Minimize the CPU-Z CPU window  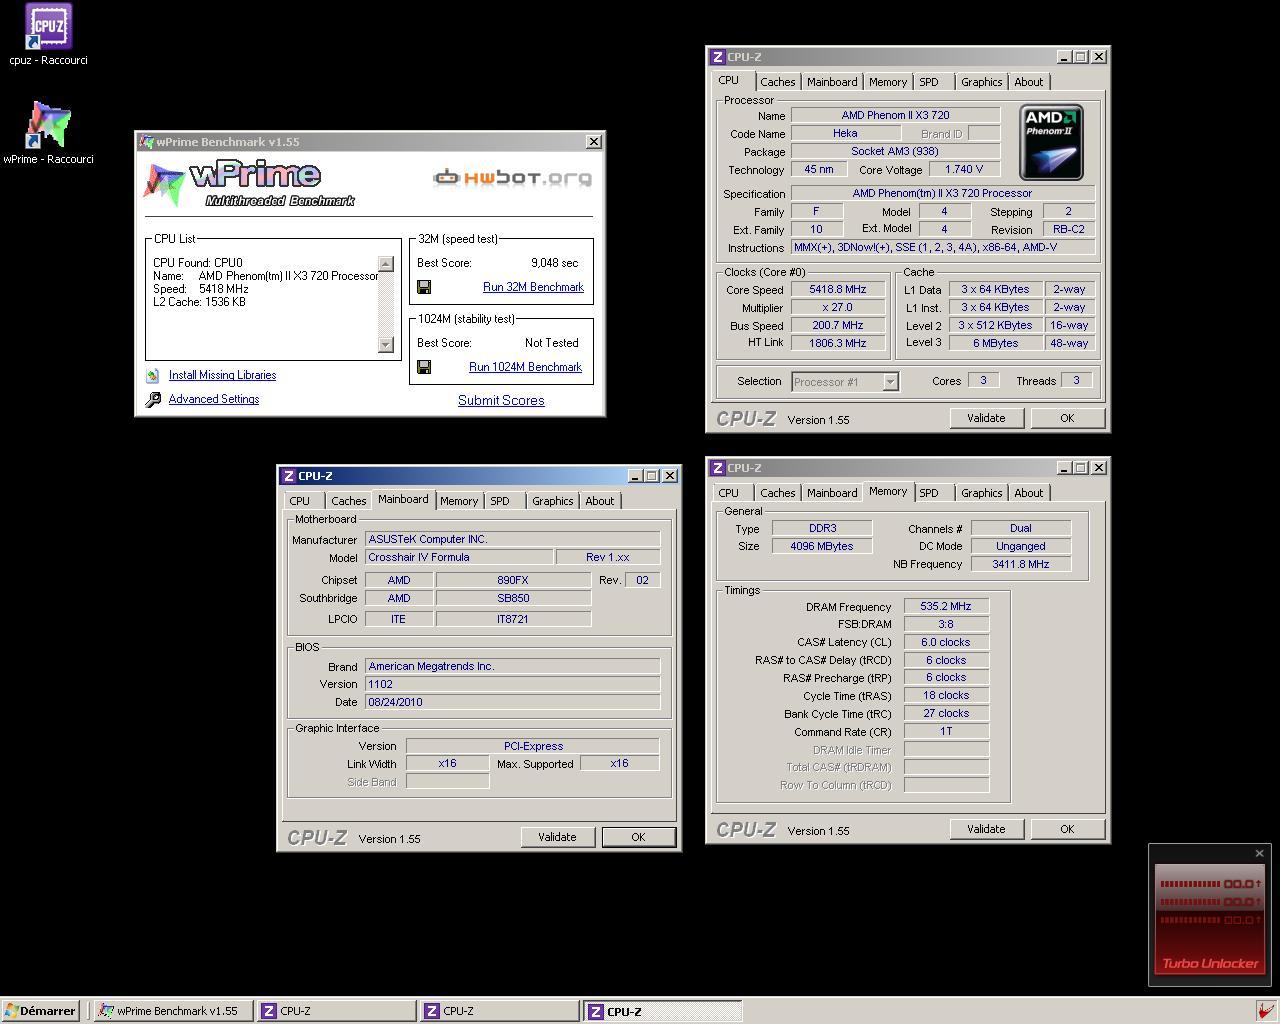(1064, 57)
